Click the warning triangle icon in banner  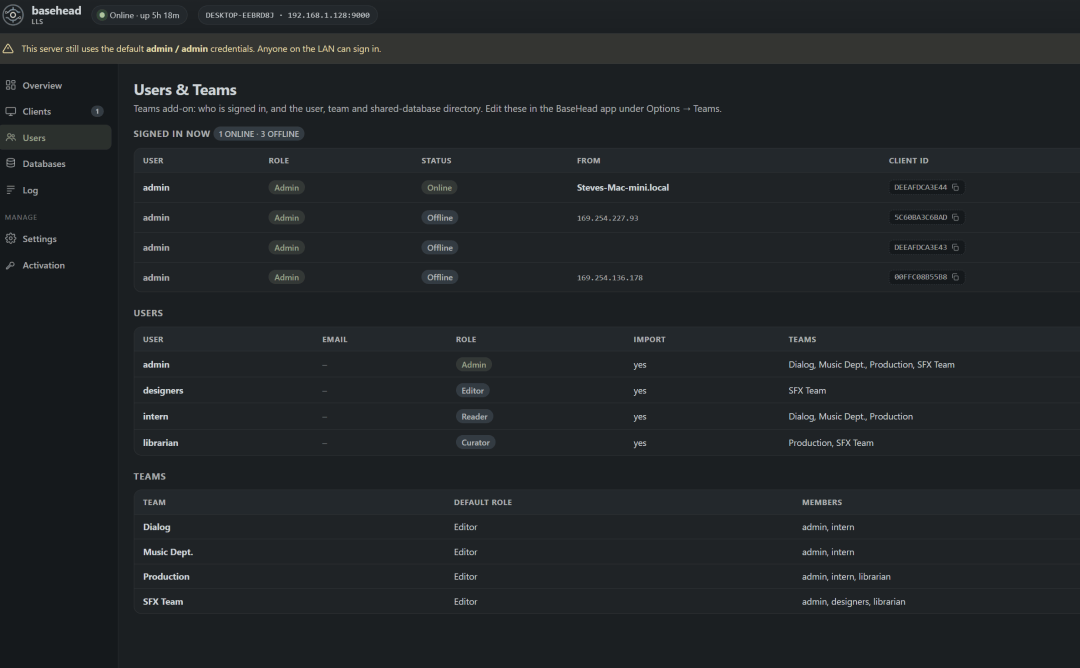click(x=8, y=49)
